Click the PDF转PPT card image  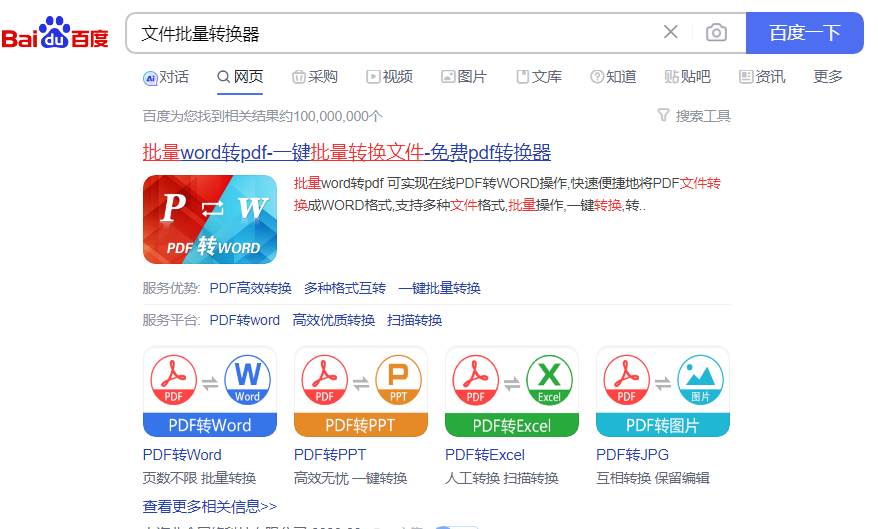click(x=361, y=392)
